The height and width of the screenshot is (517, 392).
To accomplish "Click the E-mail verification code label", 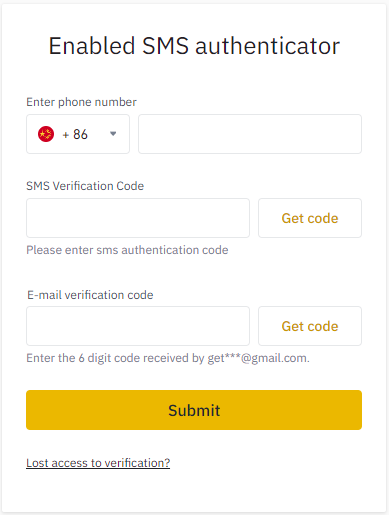I will (91, 297).
